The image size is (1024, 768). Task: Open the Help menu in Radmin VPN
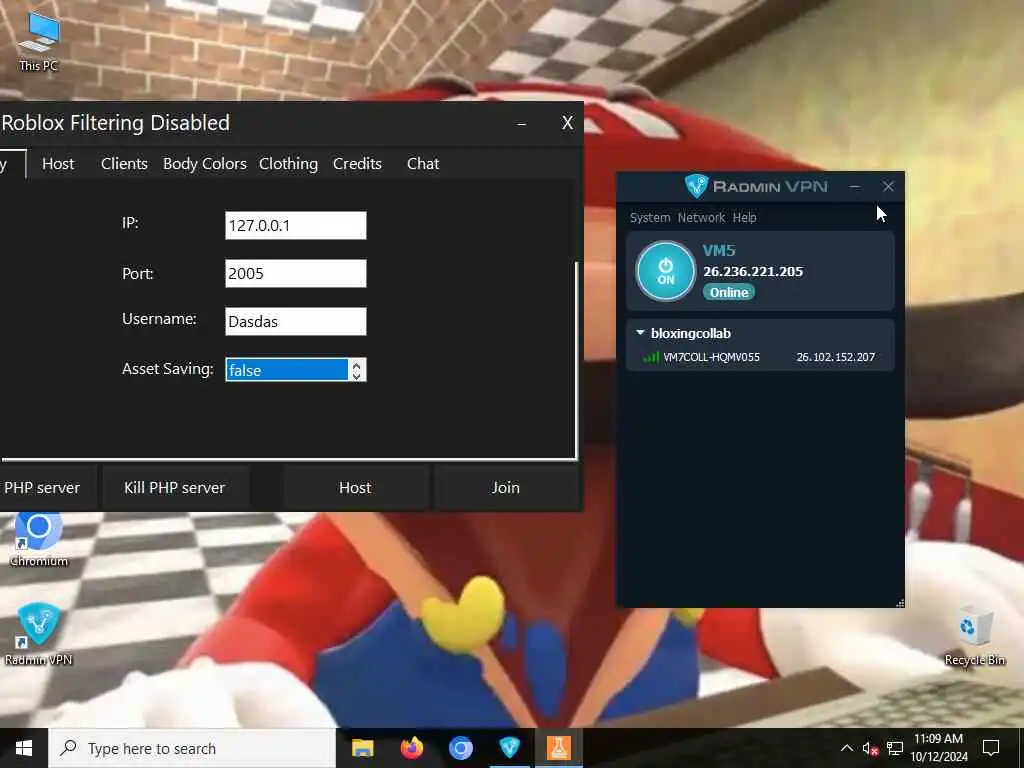744,217
